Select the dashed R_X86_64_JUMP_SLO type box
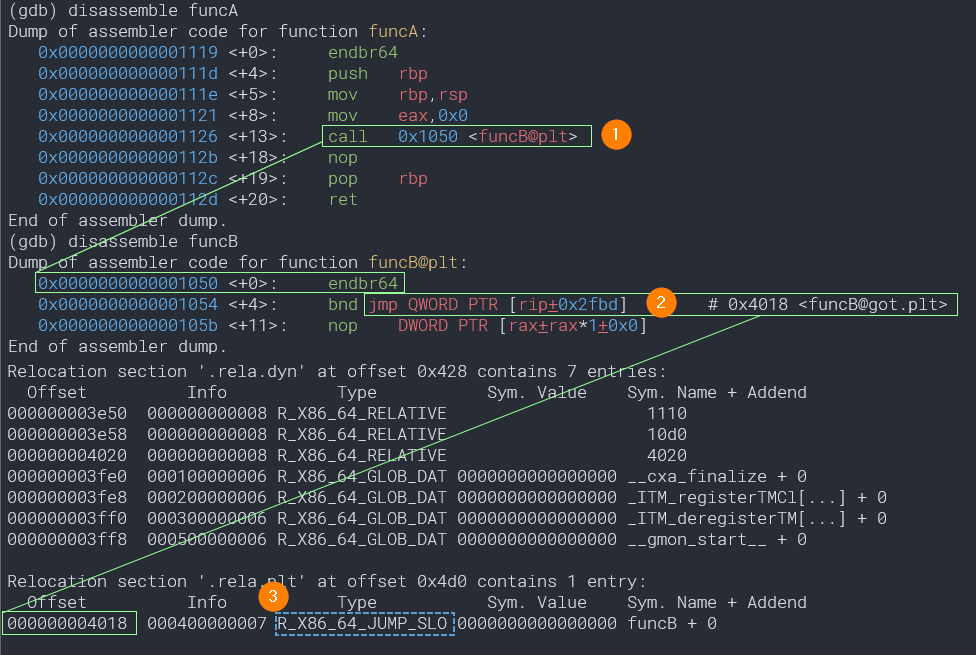Viewport: 976px width, 655px height. (365, 624)
